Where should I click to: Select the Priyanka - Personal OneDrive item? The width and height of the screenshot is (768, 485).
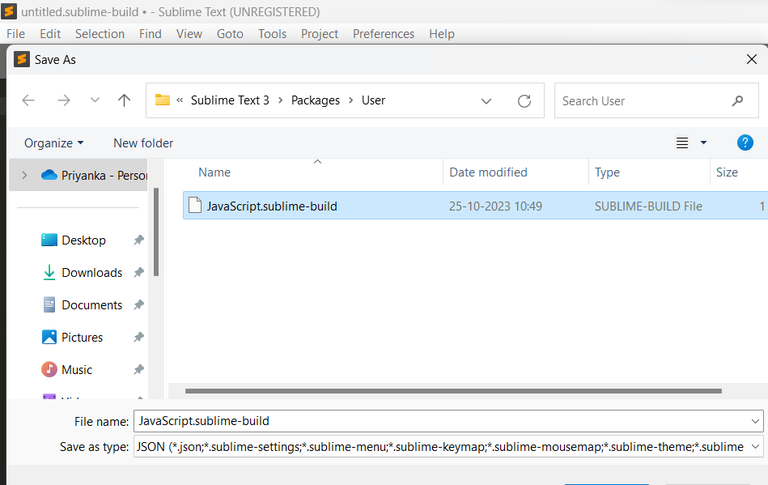pos(78,175)
